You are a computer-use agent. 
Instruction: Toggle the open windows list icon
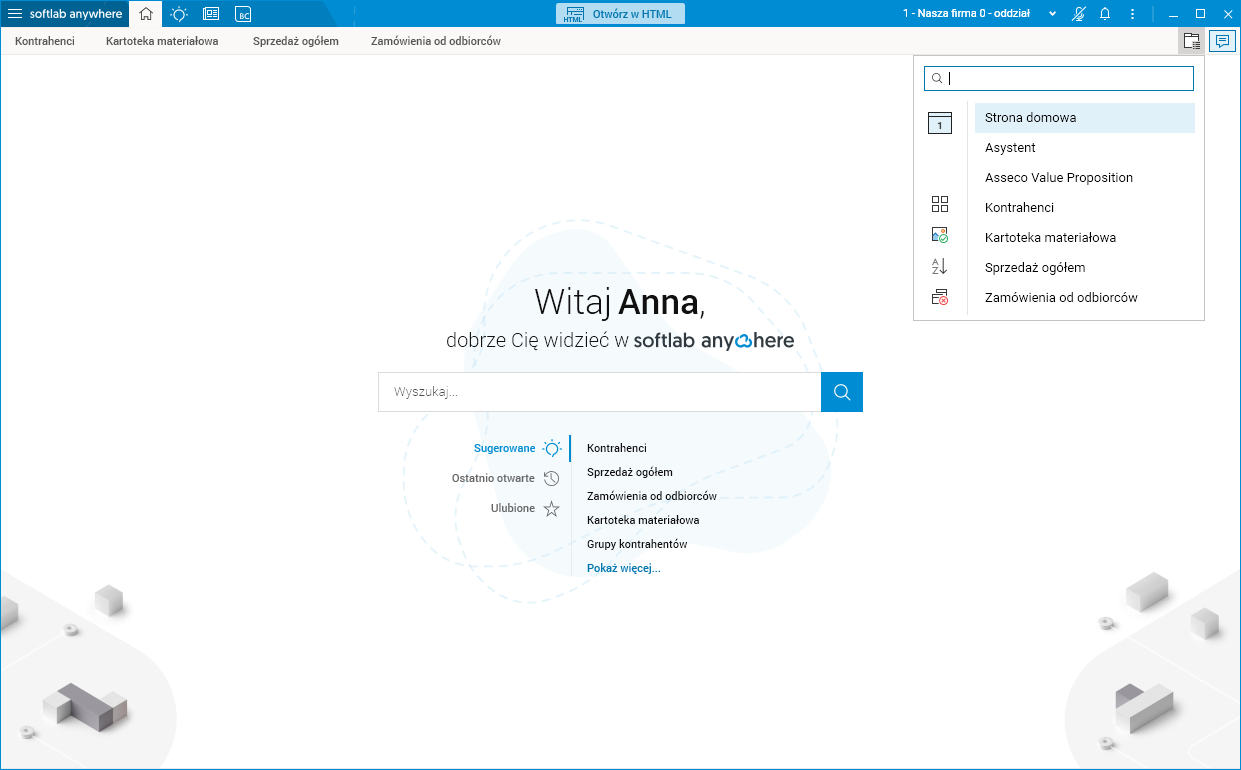[1191, 41]
